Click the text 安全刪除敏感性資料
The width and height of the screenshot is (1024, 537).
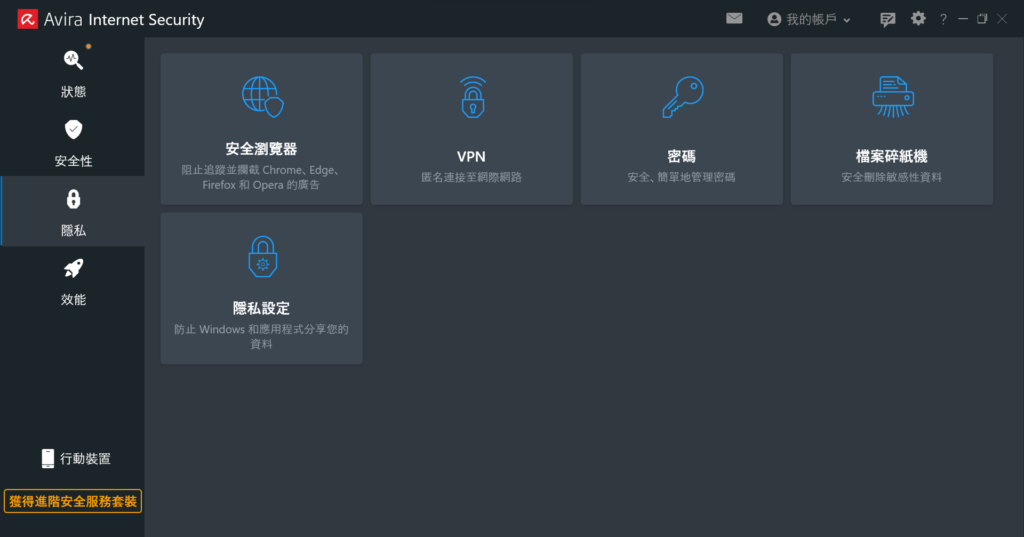(891, 177)
